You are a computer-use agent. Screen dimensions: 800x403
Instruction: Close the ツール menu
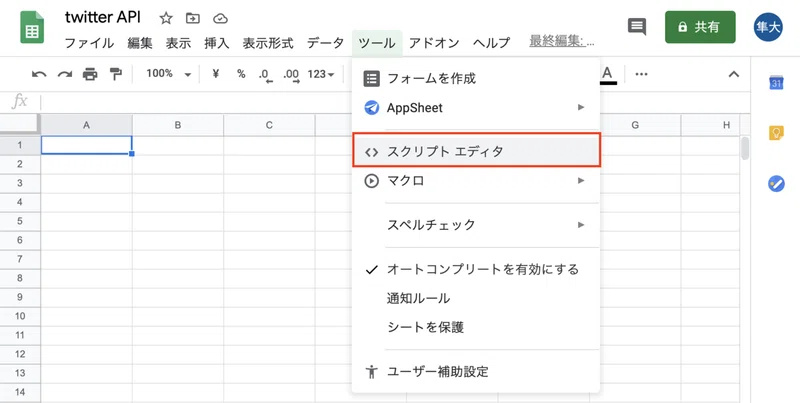pos(377,43)
